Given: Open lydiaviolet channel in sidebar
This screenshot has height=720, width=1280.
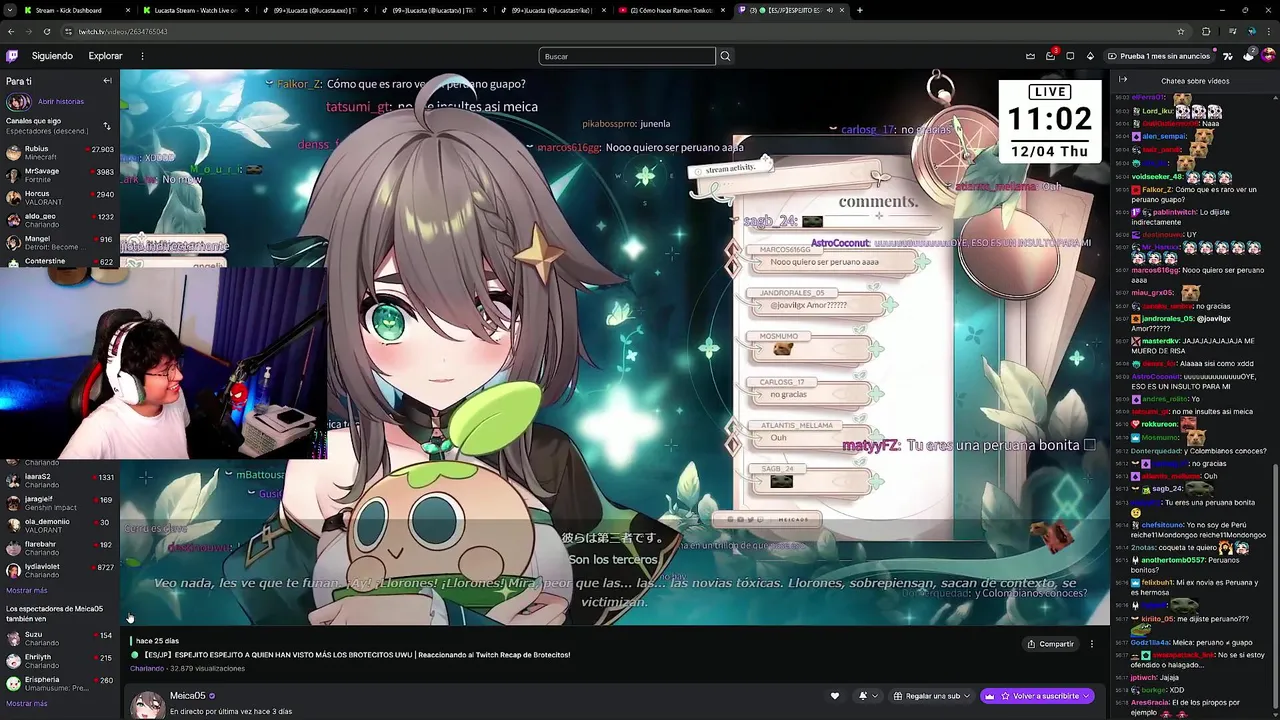Looking at the screenshot, I should [60, 571].
